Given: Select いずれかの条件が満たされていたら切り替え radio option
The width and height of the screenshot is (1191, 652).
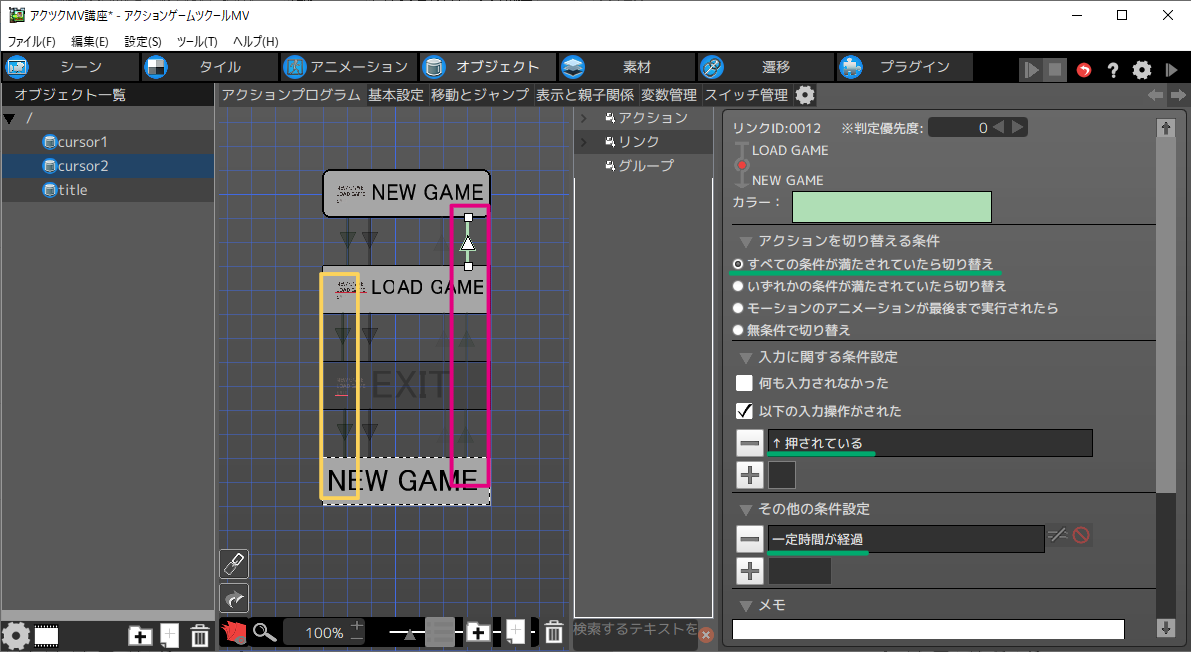Looking at the screenshot, I should [738, 286].
